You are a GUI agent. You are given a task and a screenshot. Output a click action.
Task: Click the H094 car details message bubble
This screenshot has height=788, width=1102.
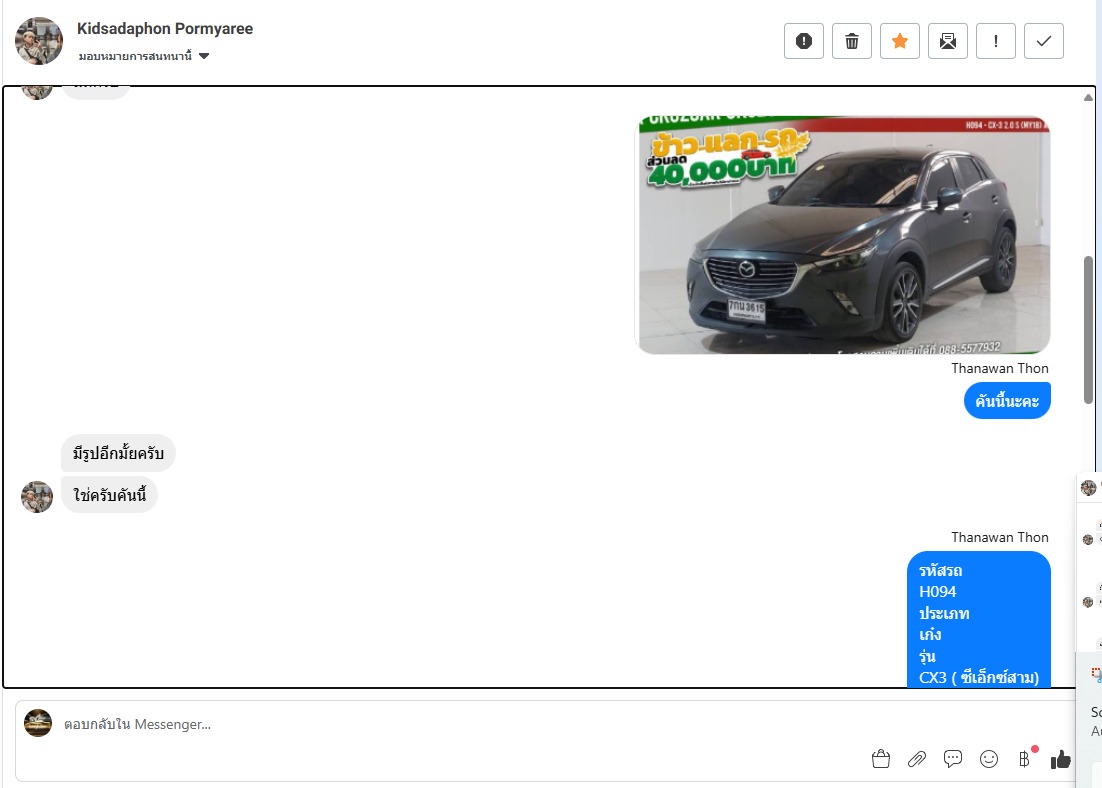(x=979, y=620)
